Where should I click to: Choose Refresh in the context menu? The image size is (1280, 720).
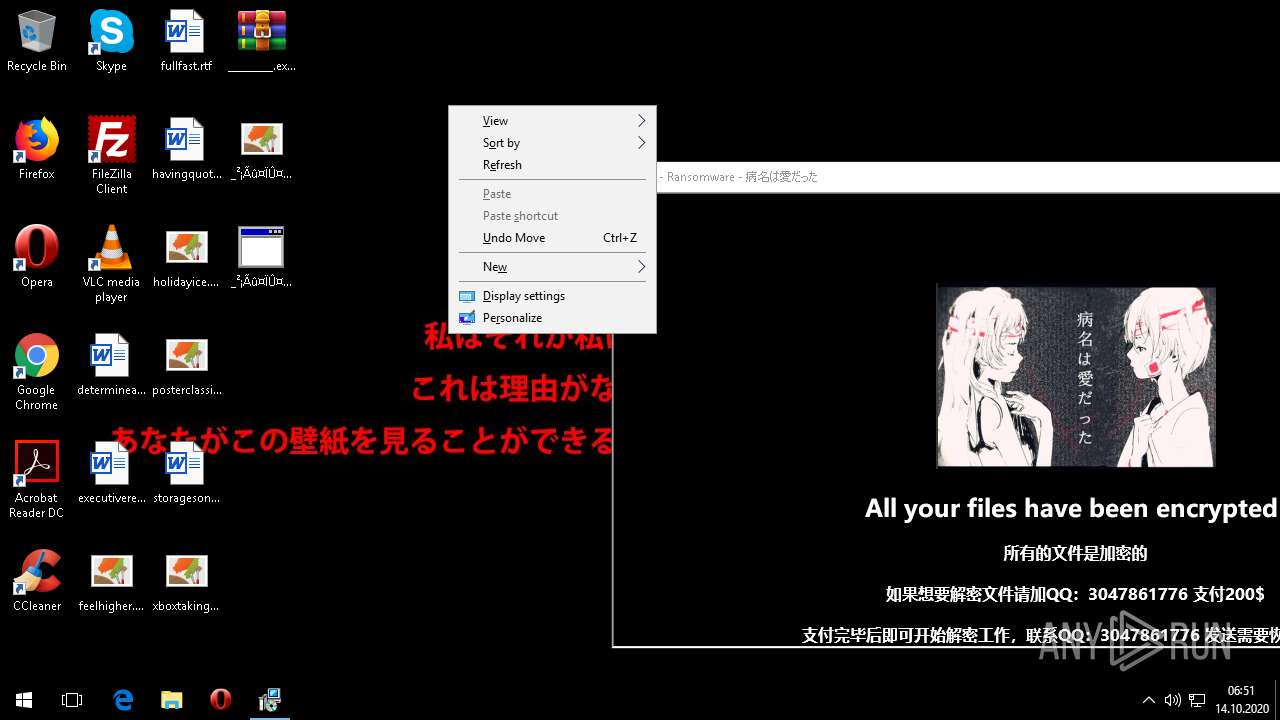552,165
